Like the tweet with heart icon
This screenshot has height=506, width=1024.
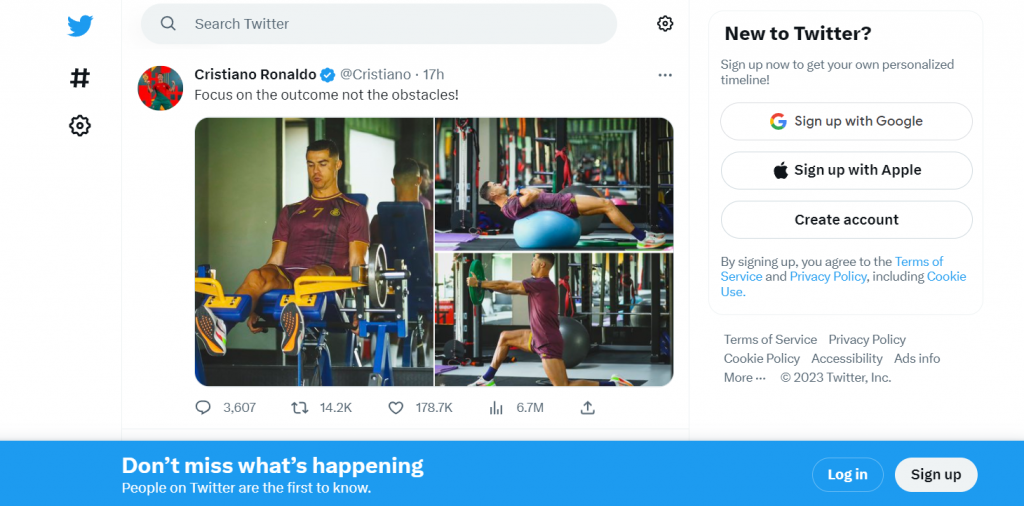coord(396,407)
